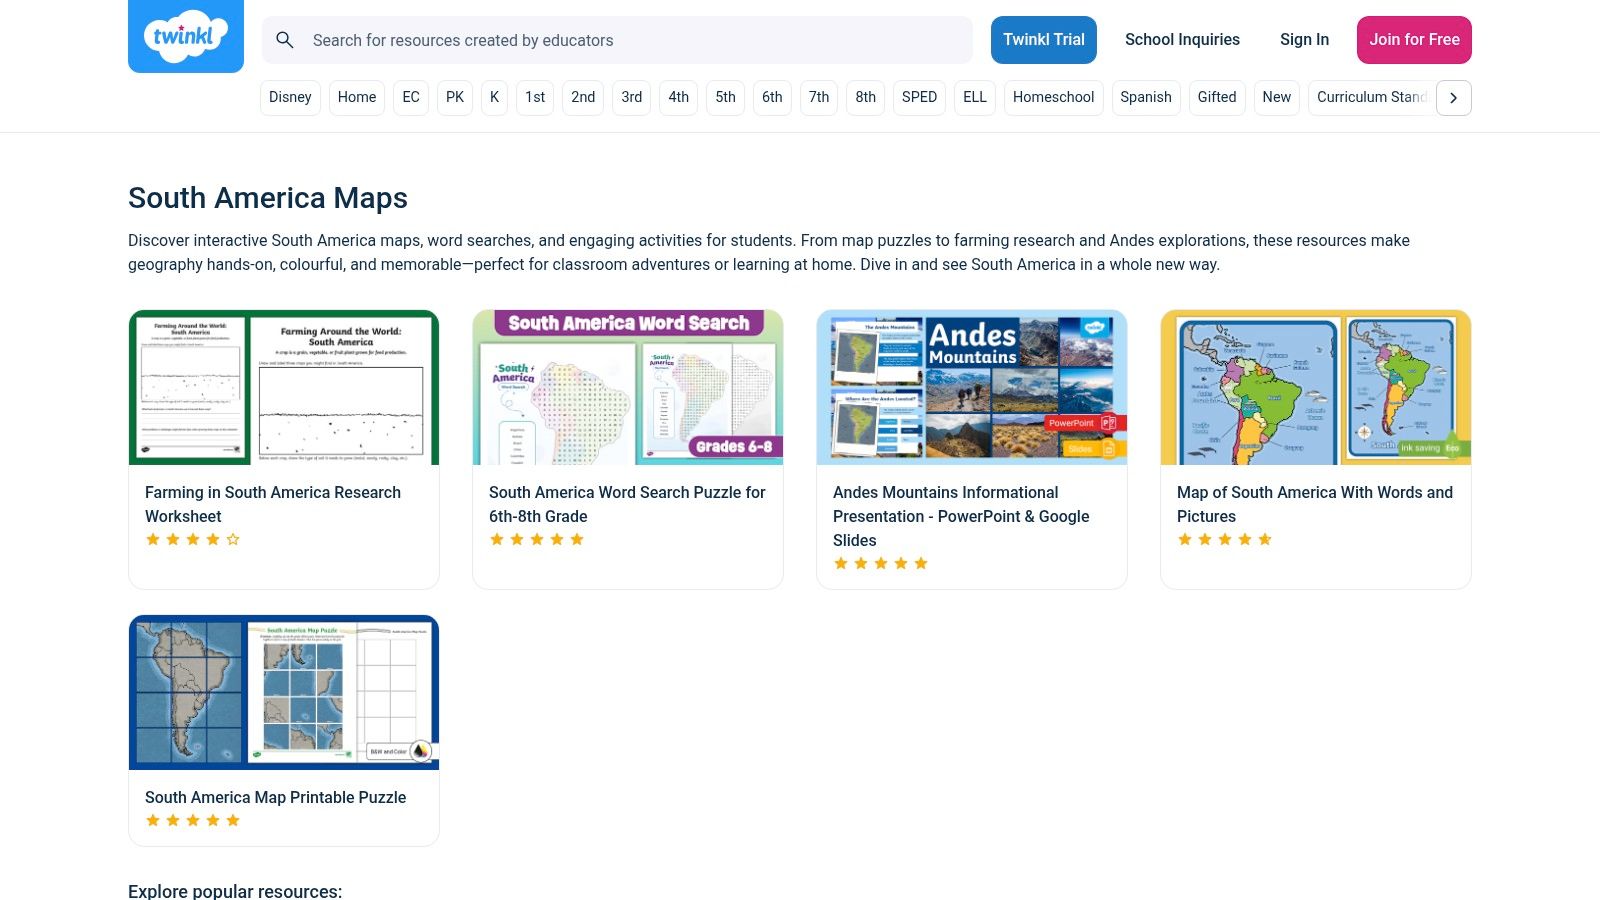Click the PowerPoint badge on the Andes card

1078,423
